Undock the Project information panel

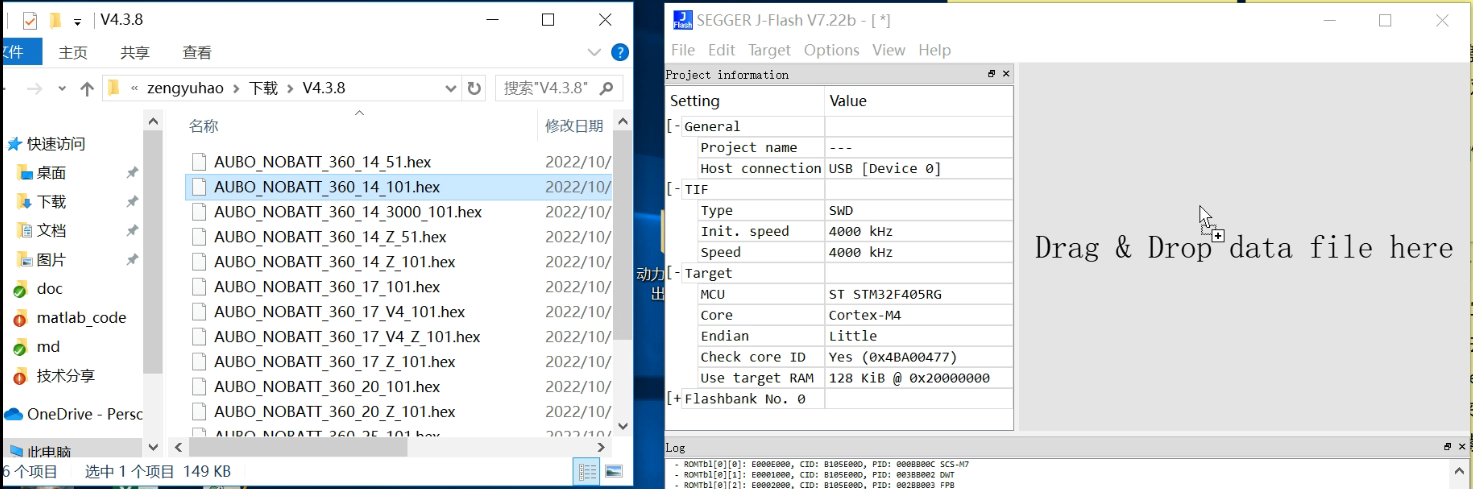coord(991,74)
